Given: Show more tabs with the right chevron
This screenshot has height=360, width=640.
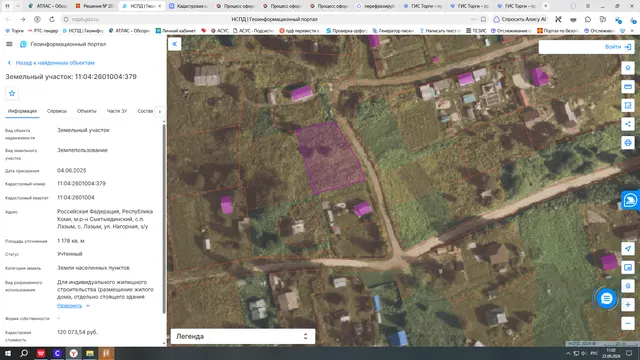Looking at the screenshot, I should point(160,111).
